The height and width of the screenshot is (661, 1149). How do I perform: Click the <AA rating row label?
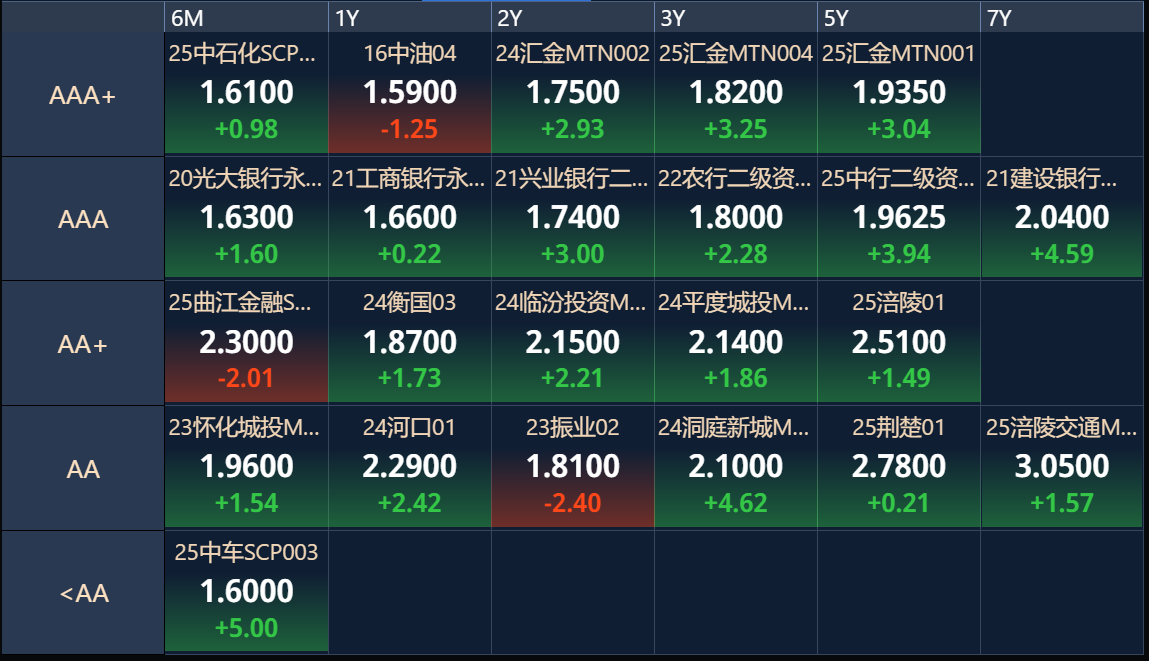[83, 592]
